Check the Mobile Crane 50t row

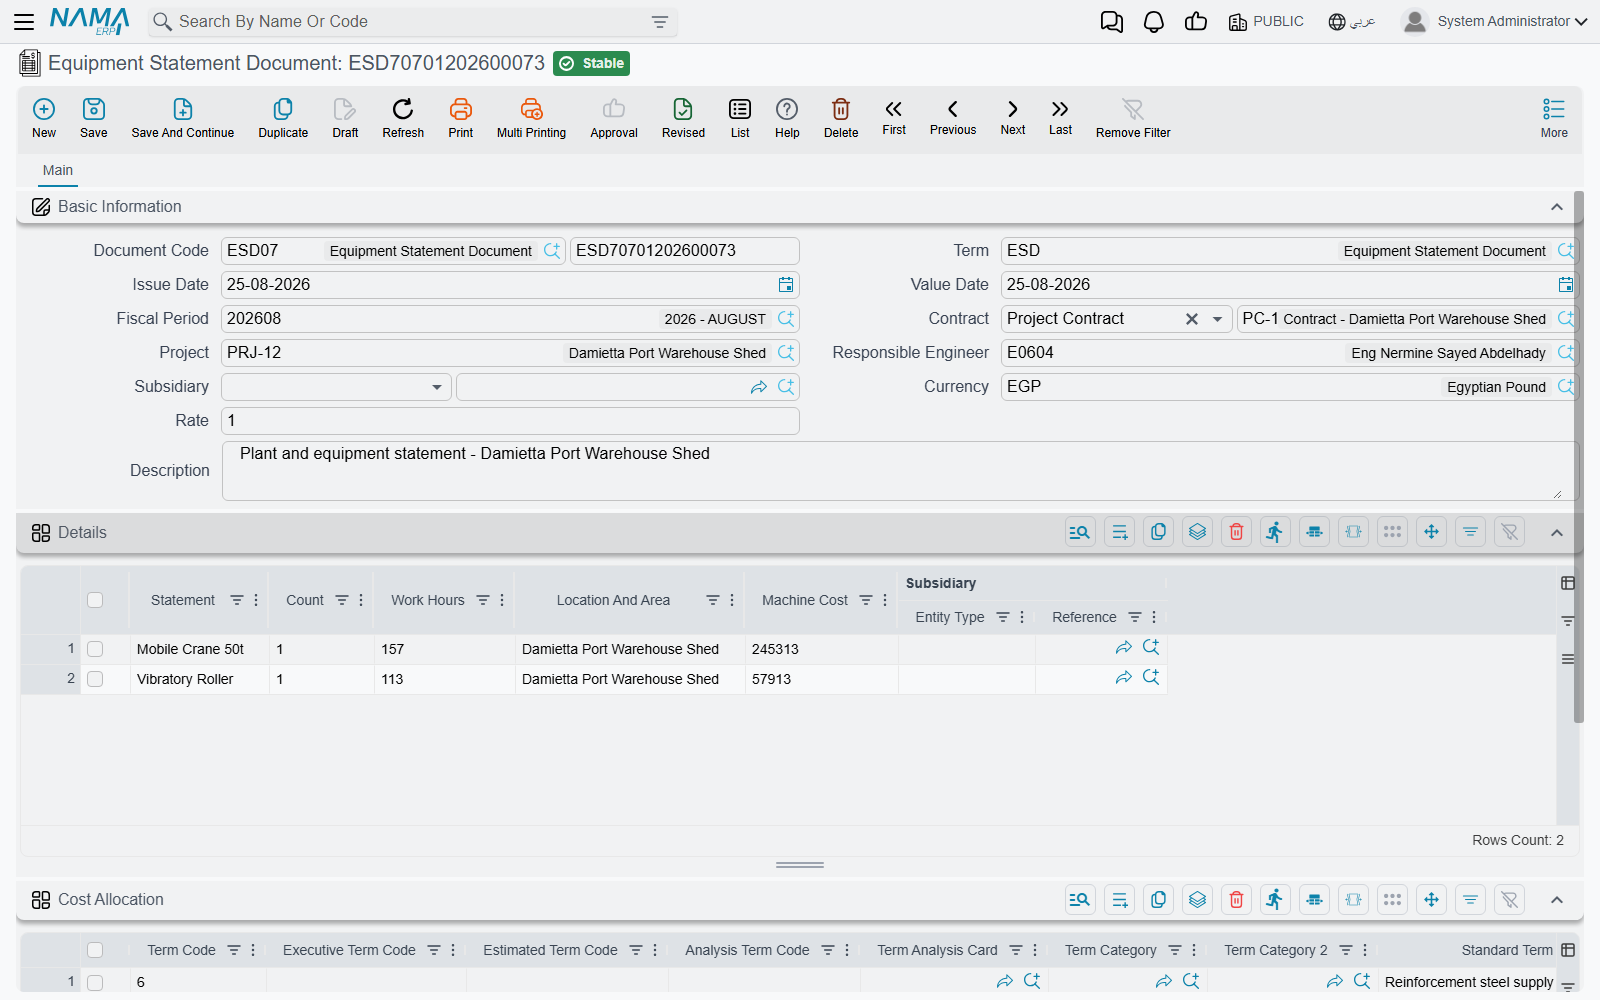pyautogui.click(x=95, y=649)
